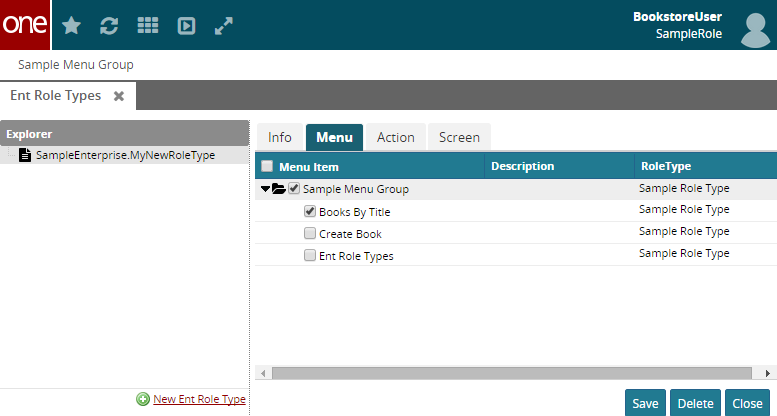The width and height of the screenshot is (777, 416).
Task: Click the scrollbar left arrow
Action: 263,373
